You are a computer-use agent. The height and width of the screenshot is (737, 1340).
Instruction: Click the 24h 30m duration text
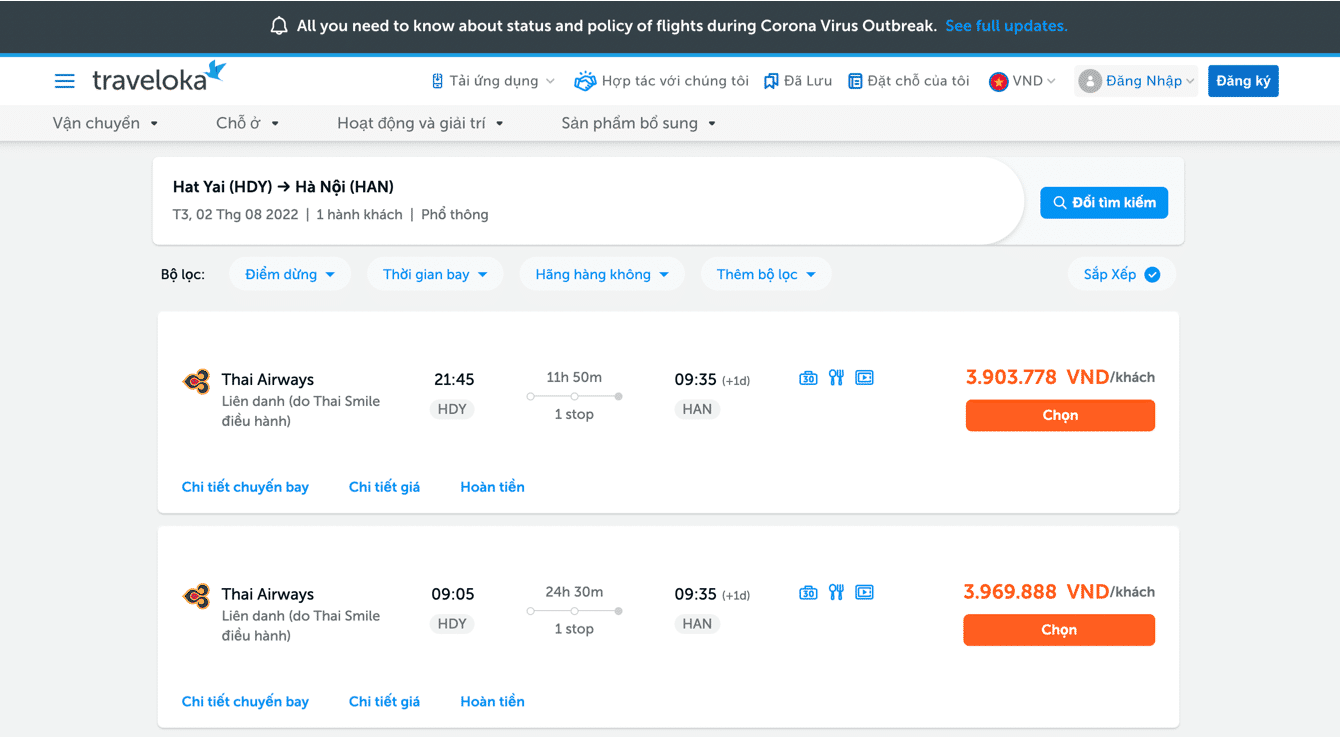tap(574, 592)
